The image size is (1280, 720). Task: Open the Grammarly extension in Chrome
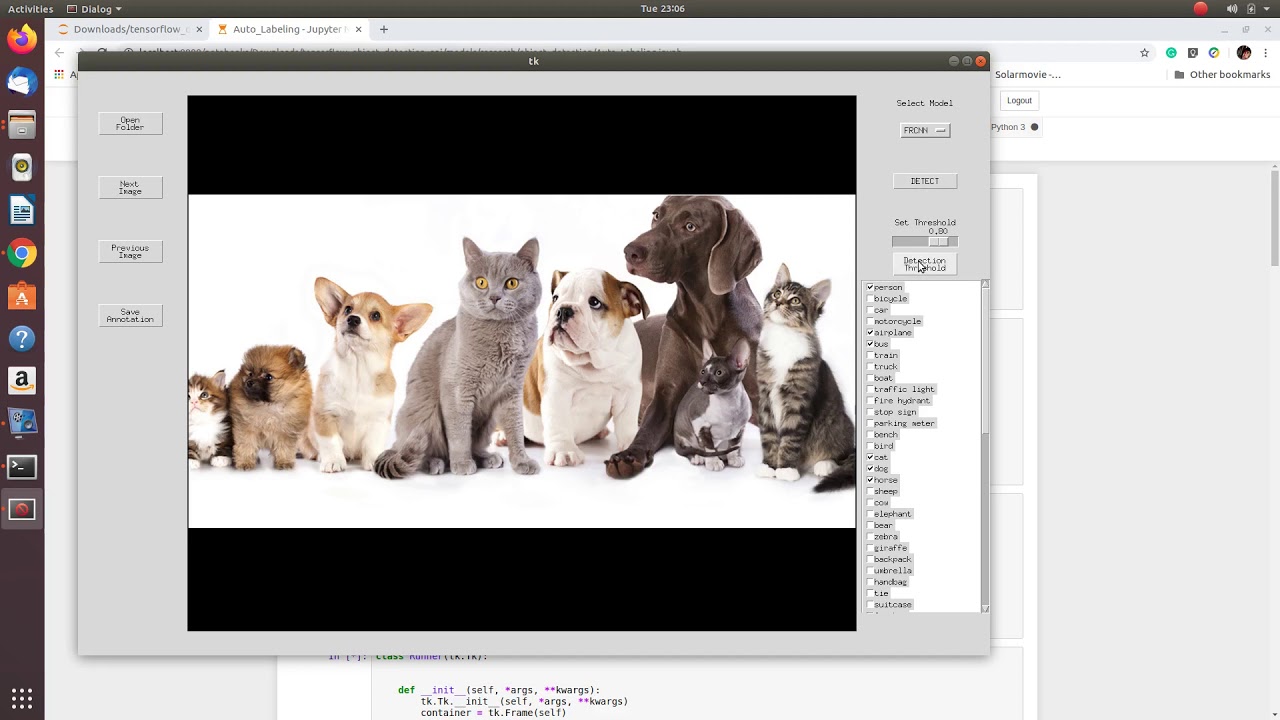tap(1171, 53)
